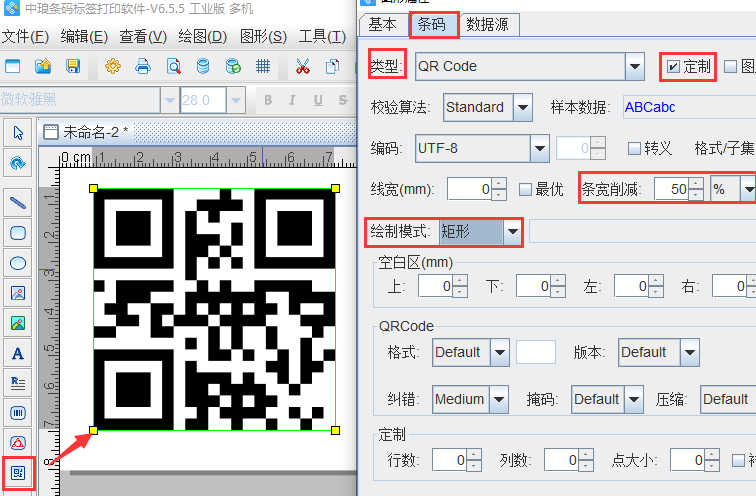Select the text tool (A icon)

17,352
